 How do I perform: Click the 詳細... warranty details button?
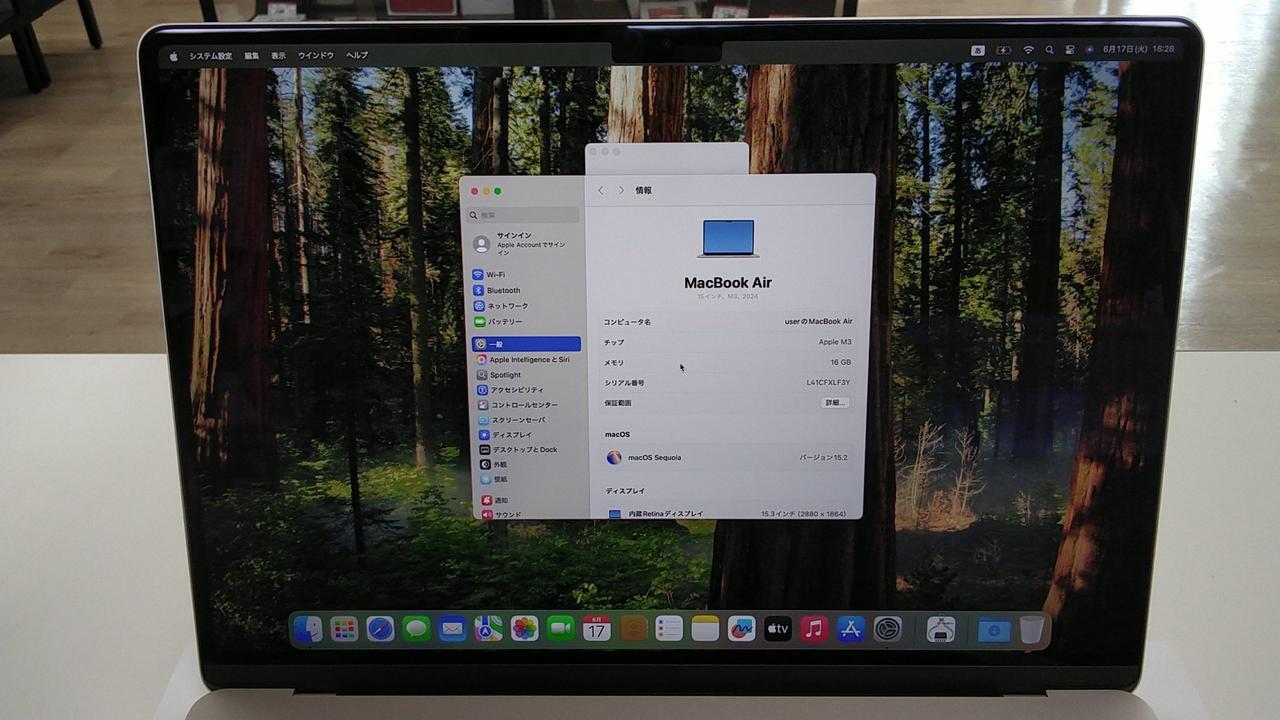pos(835,403)
